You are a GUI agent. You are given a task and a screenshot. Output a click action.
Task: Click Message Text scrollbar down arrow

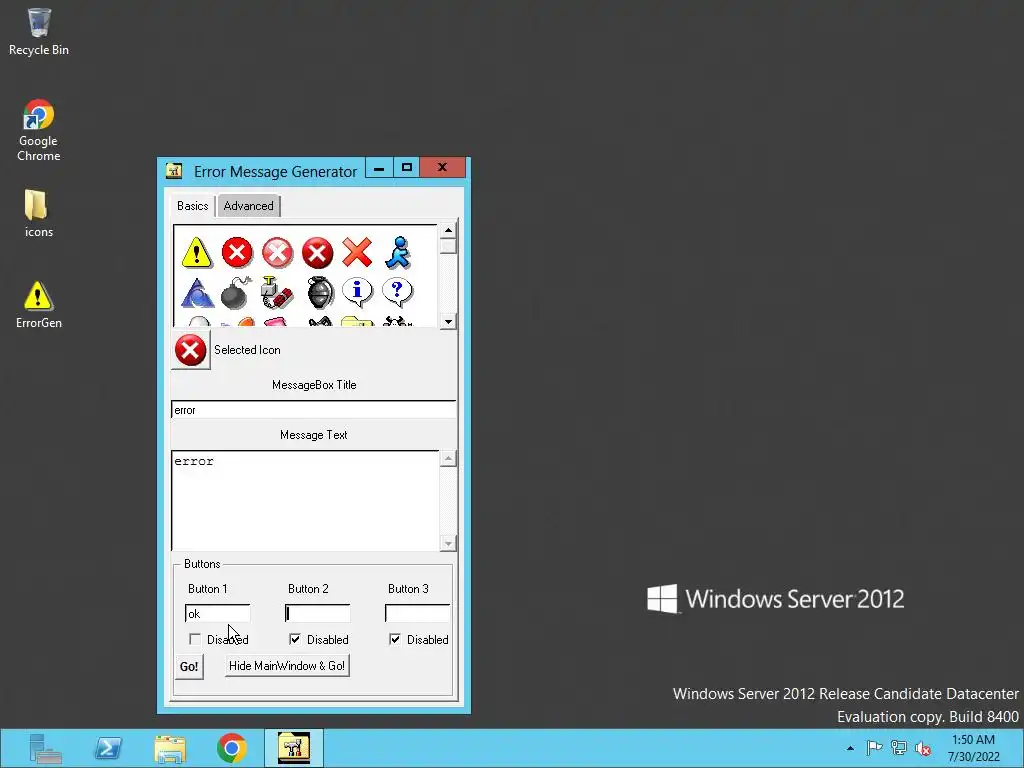pos(448,543)
